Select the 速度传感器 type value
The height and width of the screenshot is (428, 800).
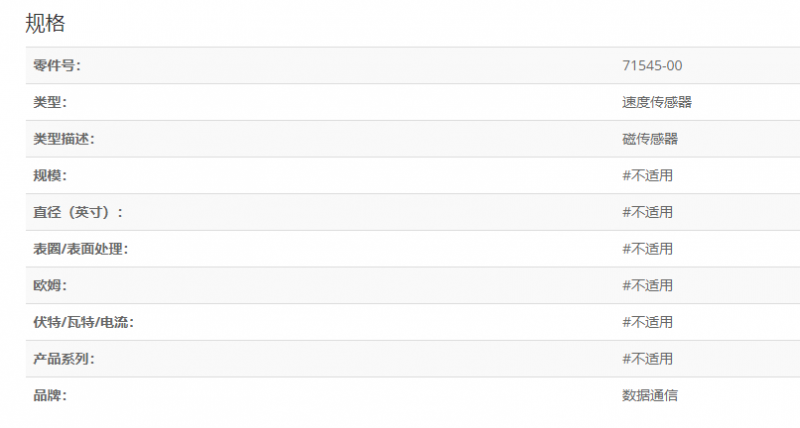coord(657,102)
